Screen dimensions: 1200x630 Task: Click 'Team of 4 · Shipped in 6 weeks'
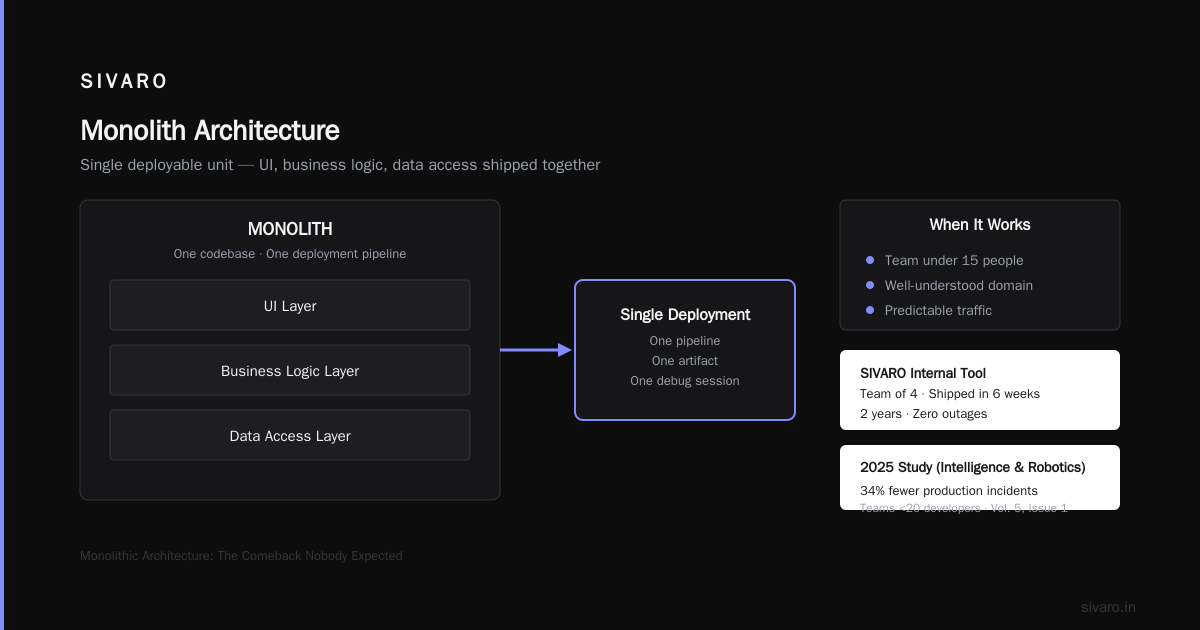[x=950, y=394]
